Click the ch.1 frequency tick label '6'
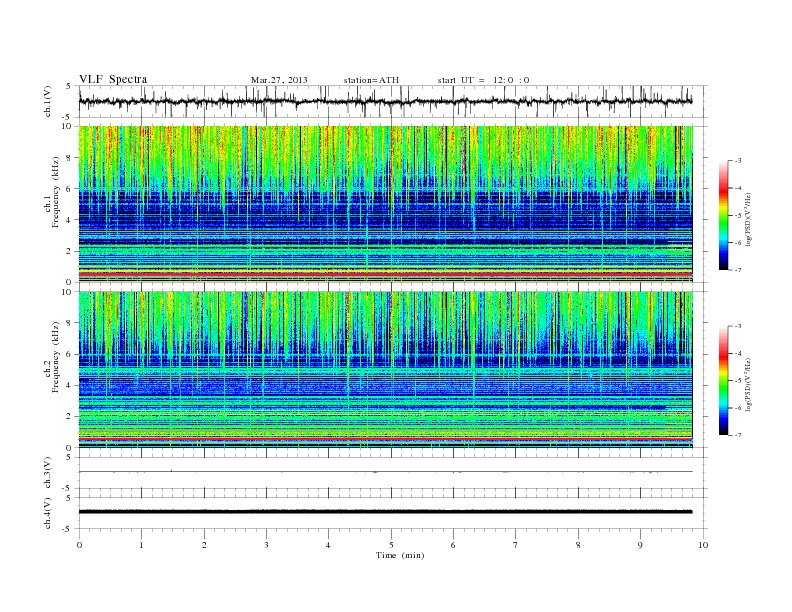Image resolution: width=792 pixels, height=612 pixels. coord(70,189)
